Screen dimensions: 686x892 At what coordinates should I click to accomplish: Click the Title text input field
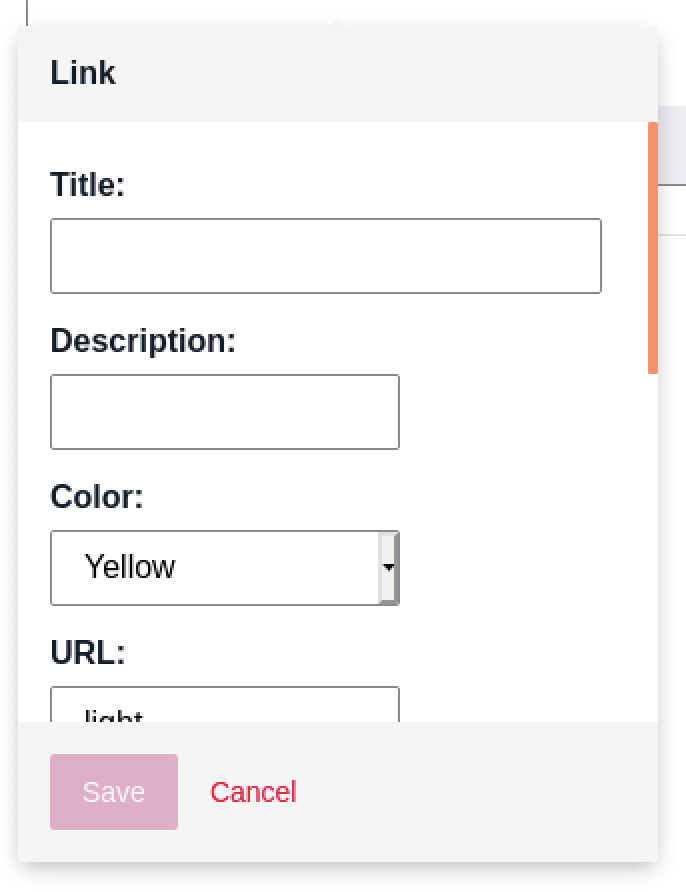click(326, 256)
